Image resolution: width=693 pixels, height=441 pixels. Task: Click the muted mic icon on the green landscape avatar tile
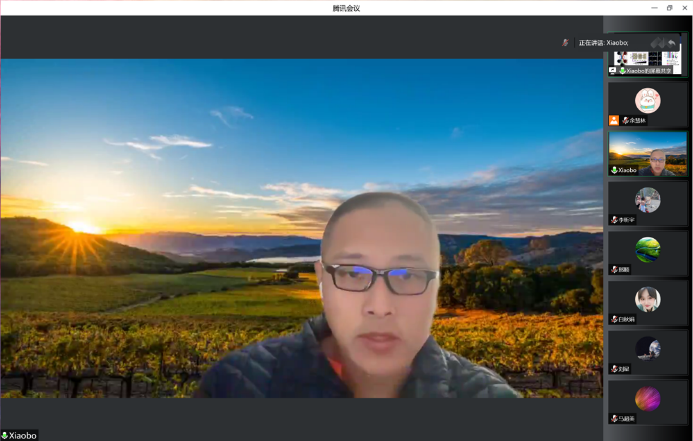[614, 269]
